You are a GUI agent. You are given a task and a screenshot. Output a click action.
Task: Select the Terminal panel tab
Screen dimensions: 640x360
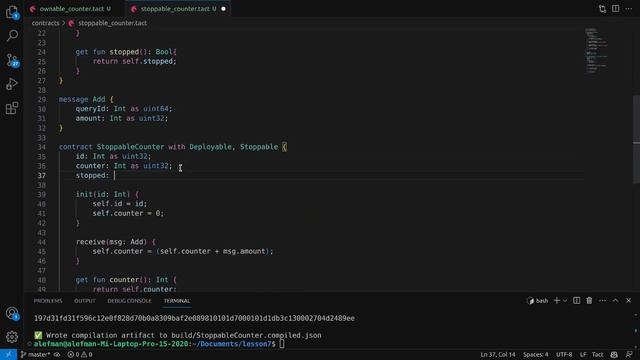tap(177, 301)
